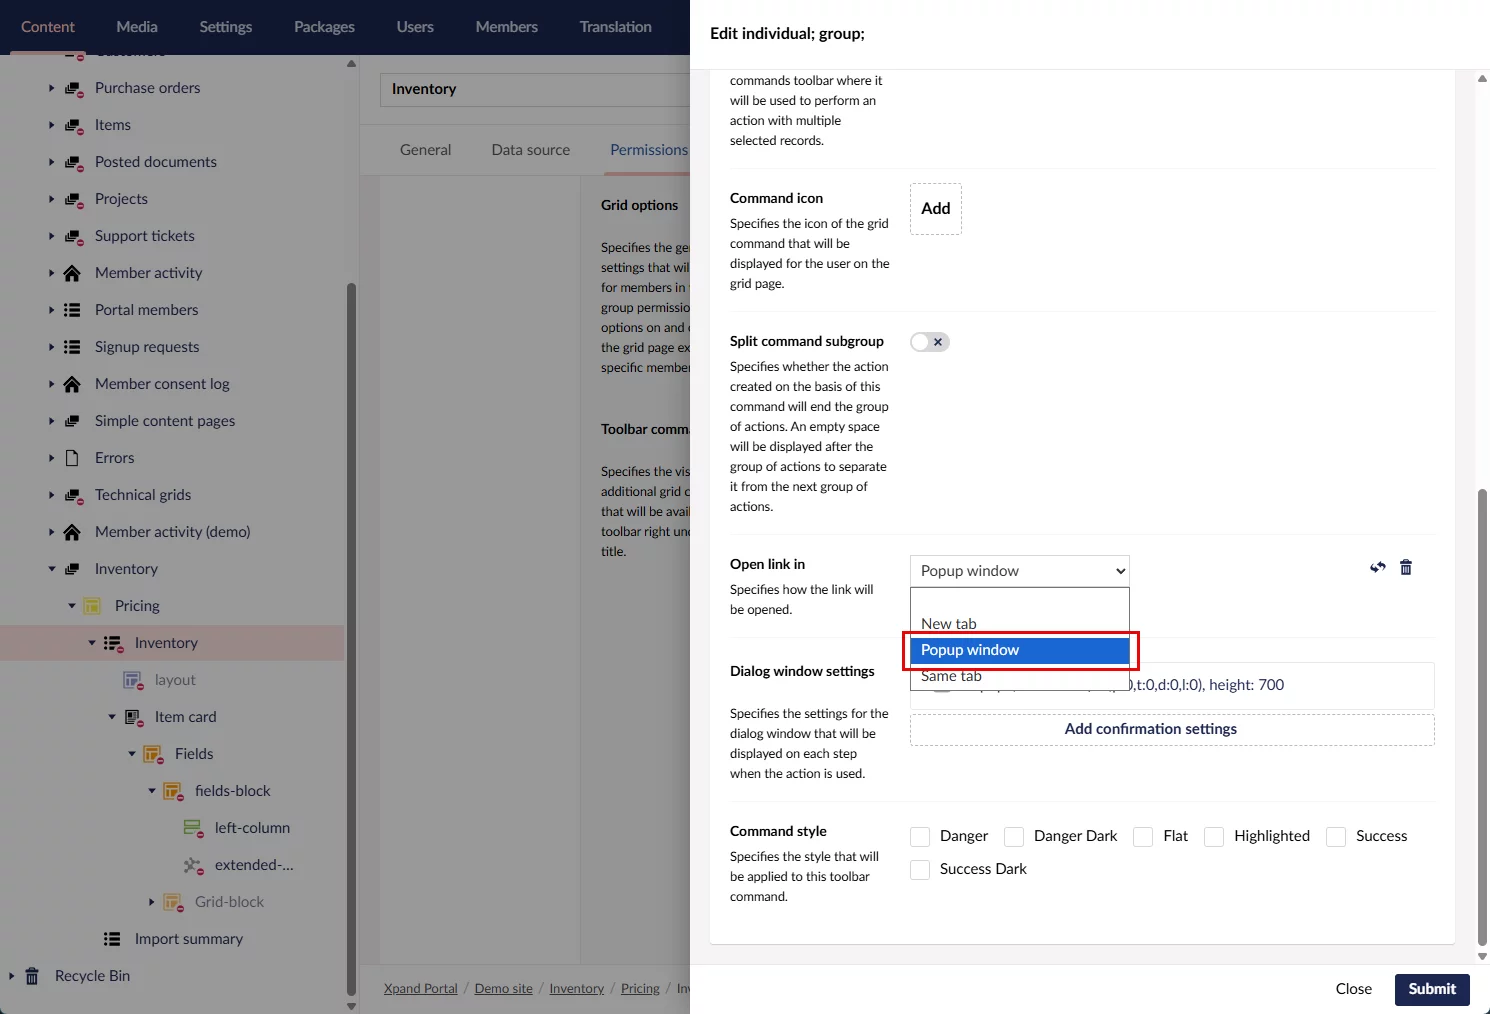
Task: Click the revert arrows icon beside Open link in
Action: tap(1377, 568)
